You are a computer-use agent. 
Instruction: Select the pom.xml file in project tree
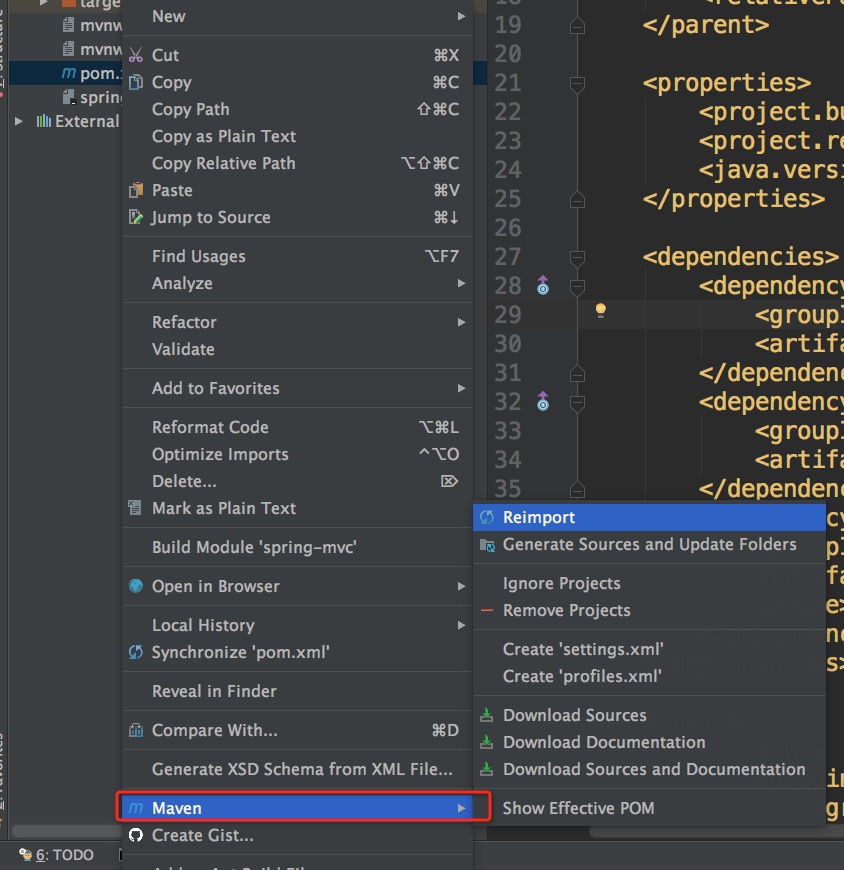tap(92, 73)
